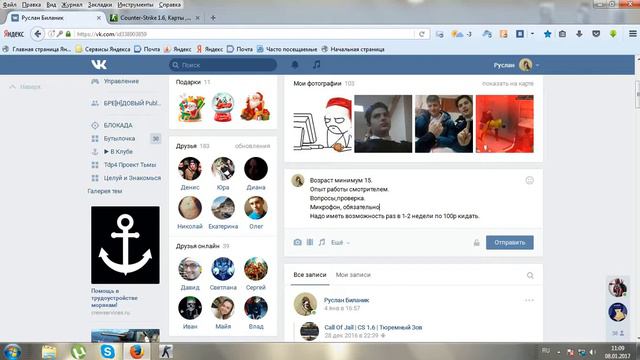Open the downloads arrow icon
The height and width of the screenshot is (360, 640).
[x=579, y=34]
